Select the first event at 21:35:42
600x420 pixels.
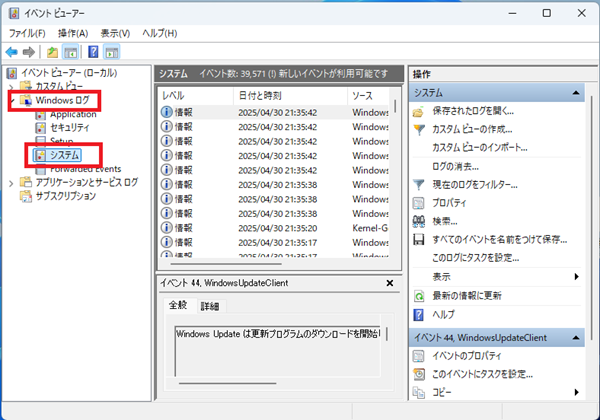point(274,112)
